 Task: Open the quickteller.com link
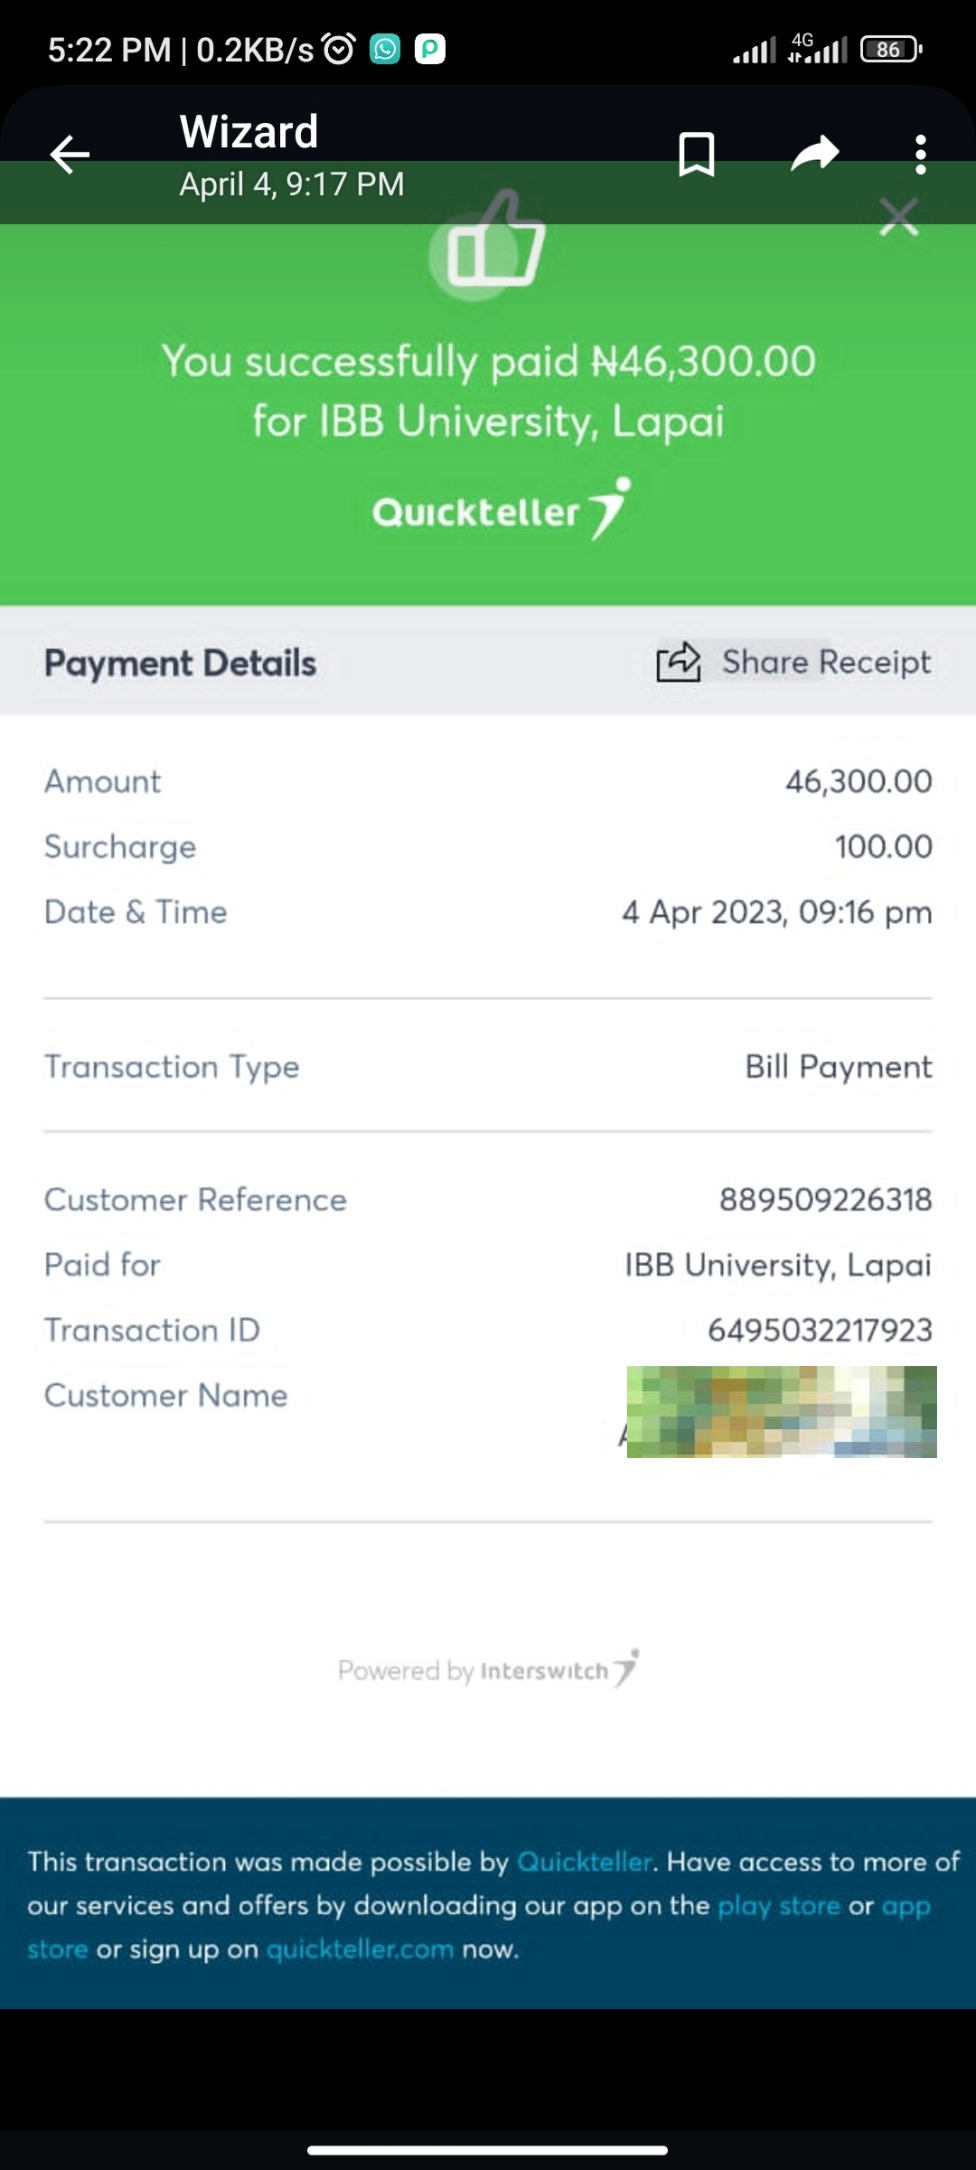tap(360, 1950)
